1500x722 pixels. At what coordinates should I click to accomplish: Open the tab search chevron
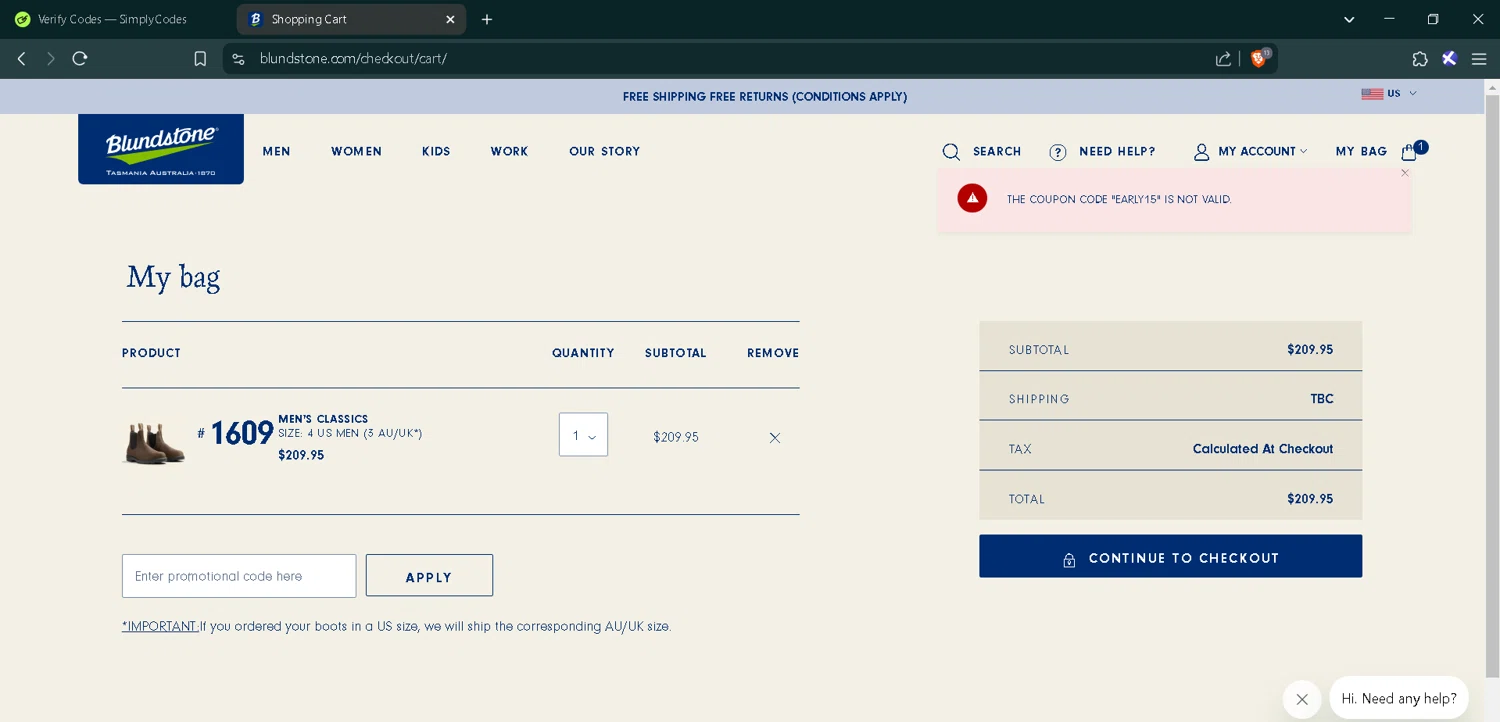point(1349,19)
